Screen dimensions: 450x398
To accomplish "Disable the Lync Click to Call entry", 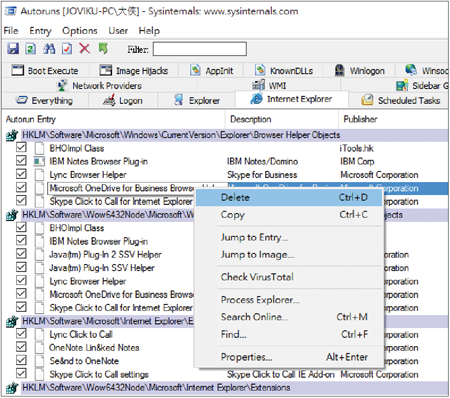I will [21, 334].
